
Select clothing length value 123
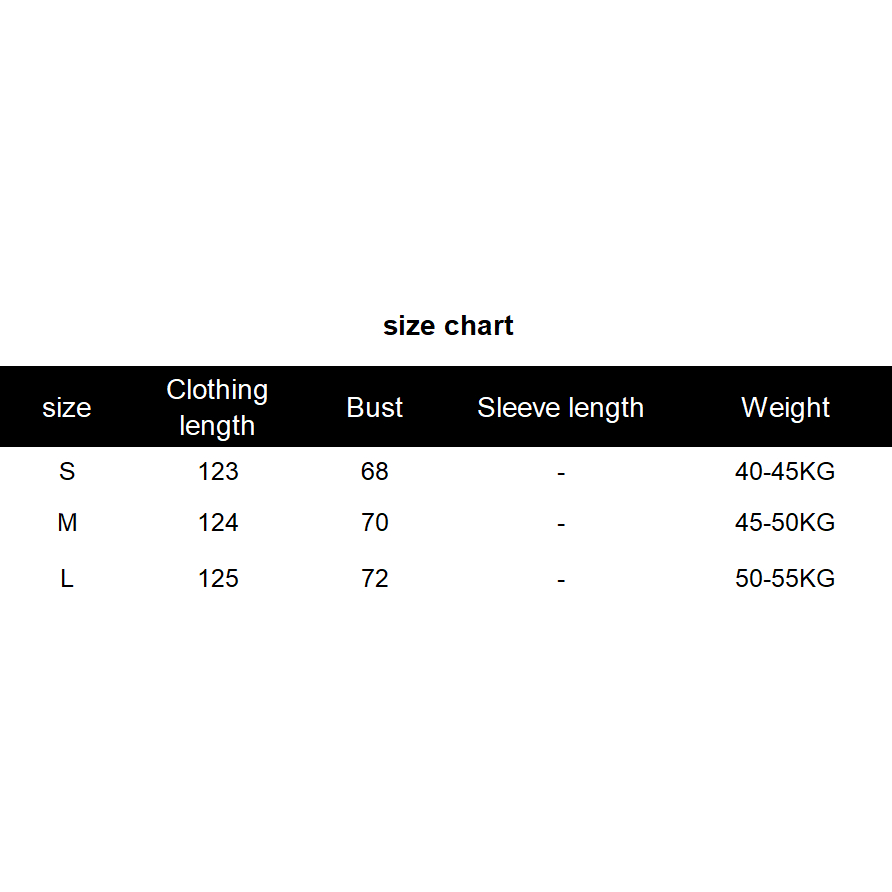point(218,471)
